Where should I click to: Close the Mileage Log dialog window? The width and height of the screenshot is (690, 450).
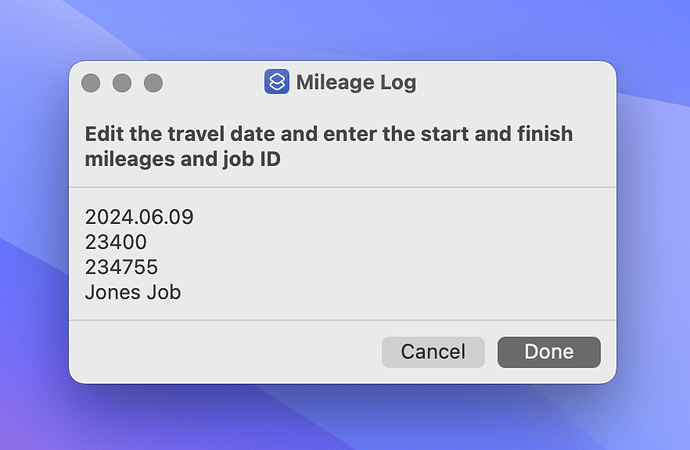[91, 83]
